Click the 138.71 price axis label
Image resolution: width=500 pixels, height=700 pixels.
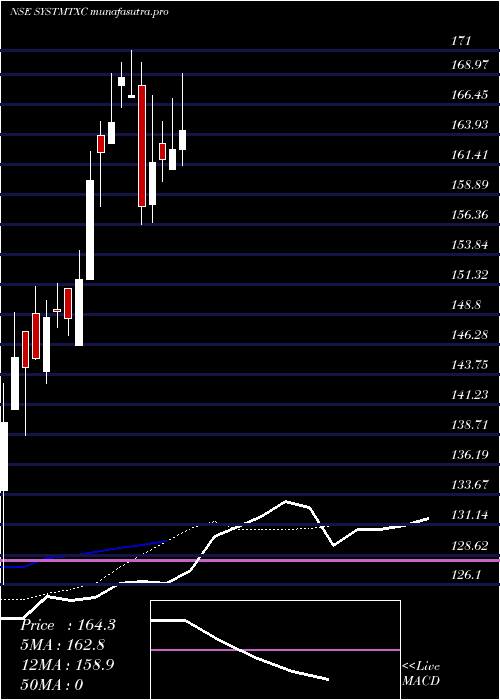tap(470, 425)
